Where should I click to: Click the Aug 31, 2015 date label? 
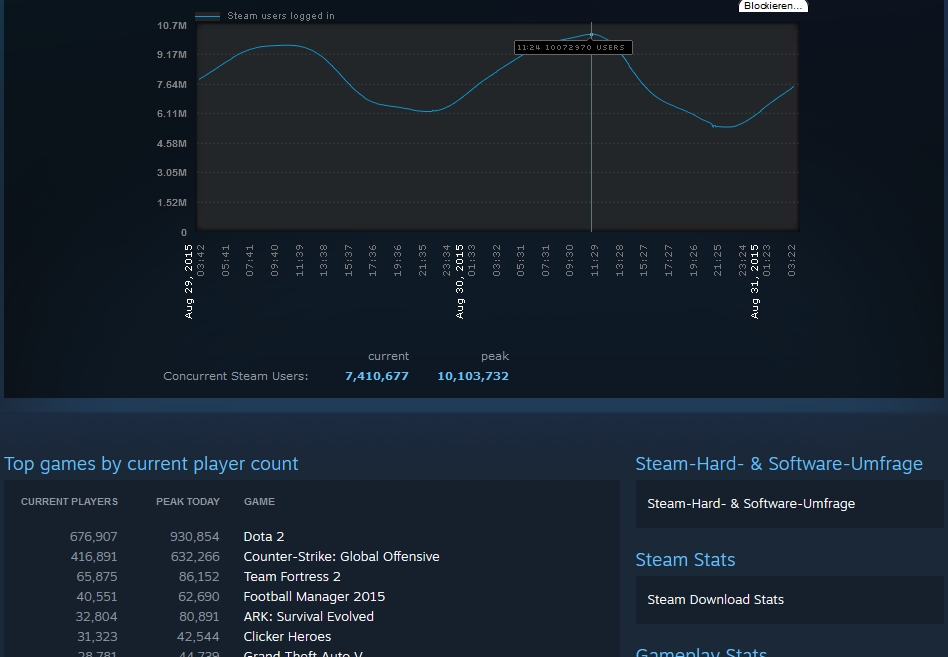[755, 282]
